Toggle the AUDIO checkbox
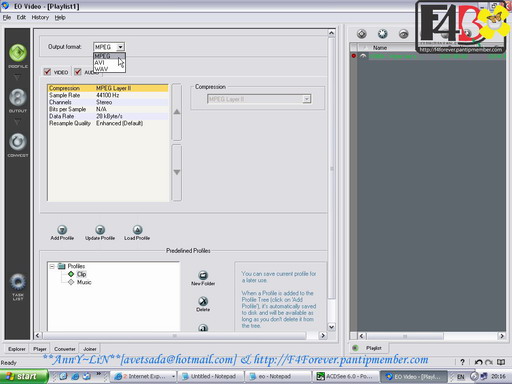Viewport: 512px width, 384px height. (78, 72)
